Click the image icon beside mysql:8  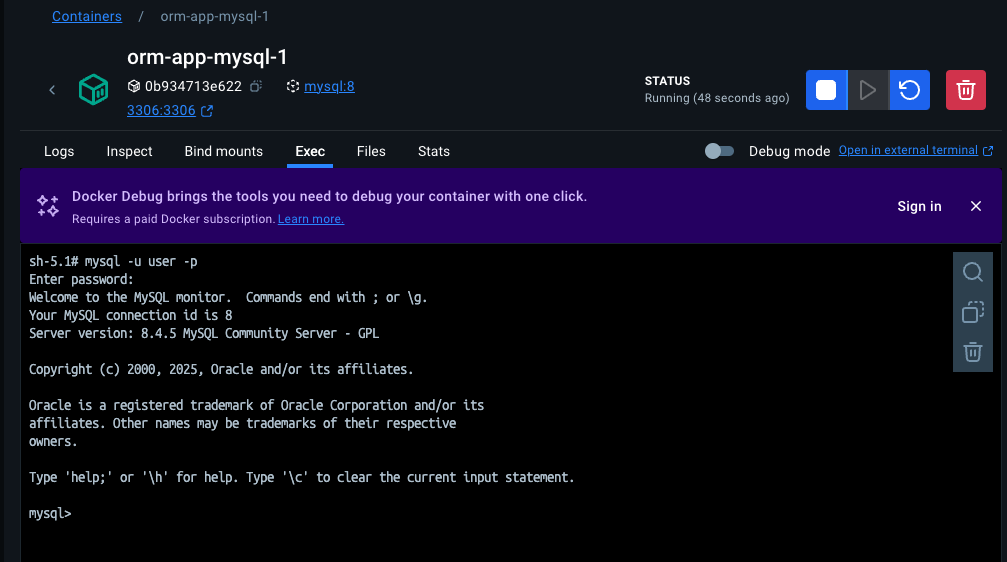pos(293,86)
